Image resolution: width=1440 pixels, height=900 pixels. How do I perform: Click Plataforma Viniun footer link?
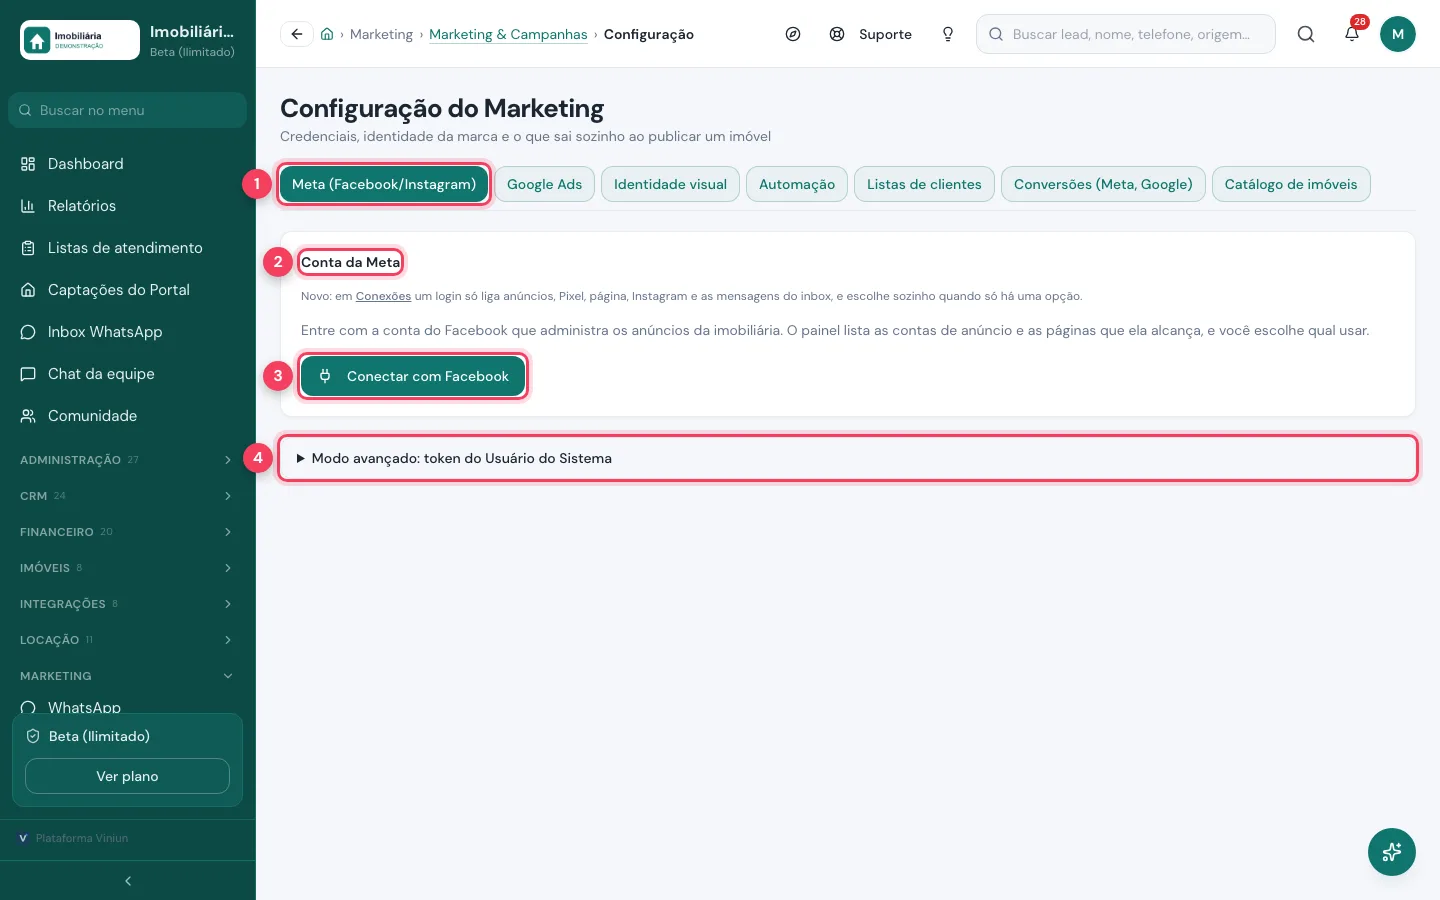(73, 838)
